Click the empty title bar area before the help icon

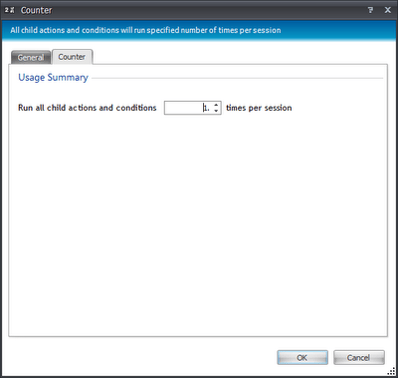click(209, 10)
